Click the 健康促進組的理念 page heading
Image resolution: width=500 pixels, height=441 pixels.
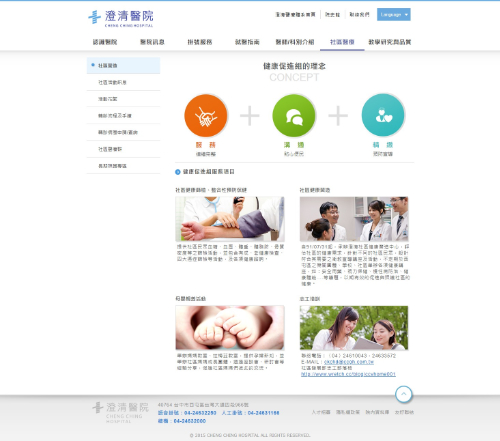click(294, 66)
